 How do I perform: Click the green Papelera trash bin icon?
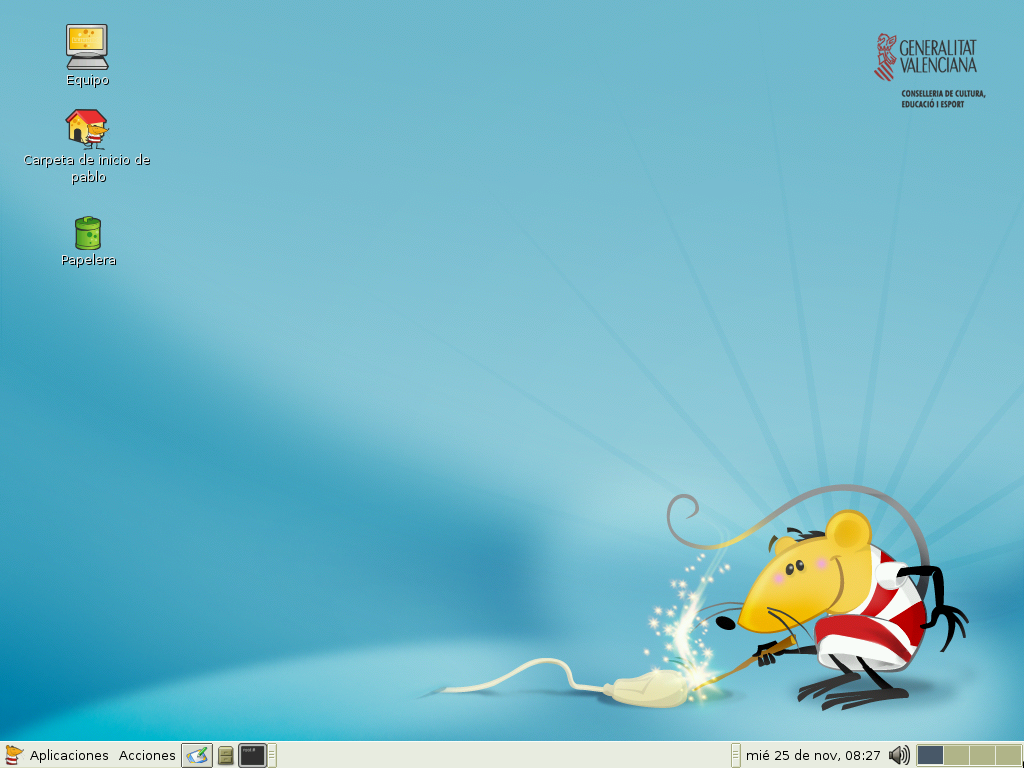coord(88,233)
